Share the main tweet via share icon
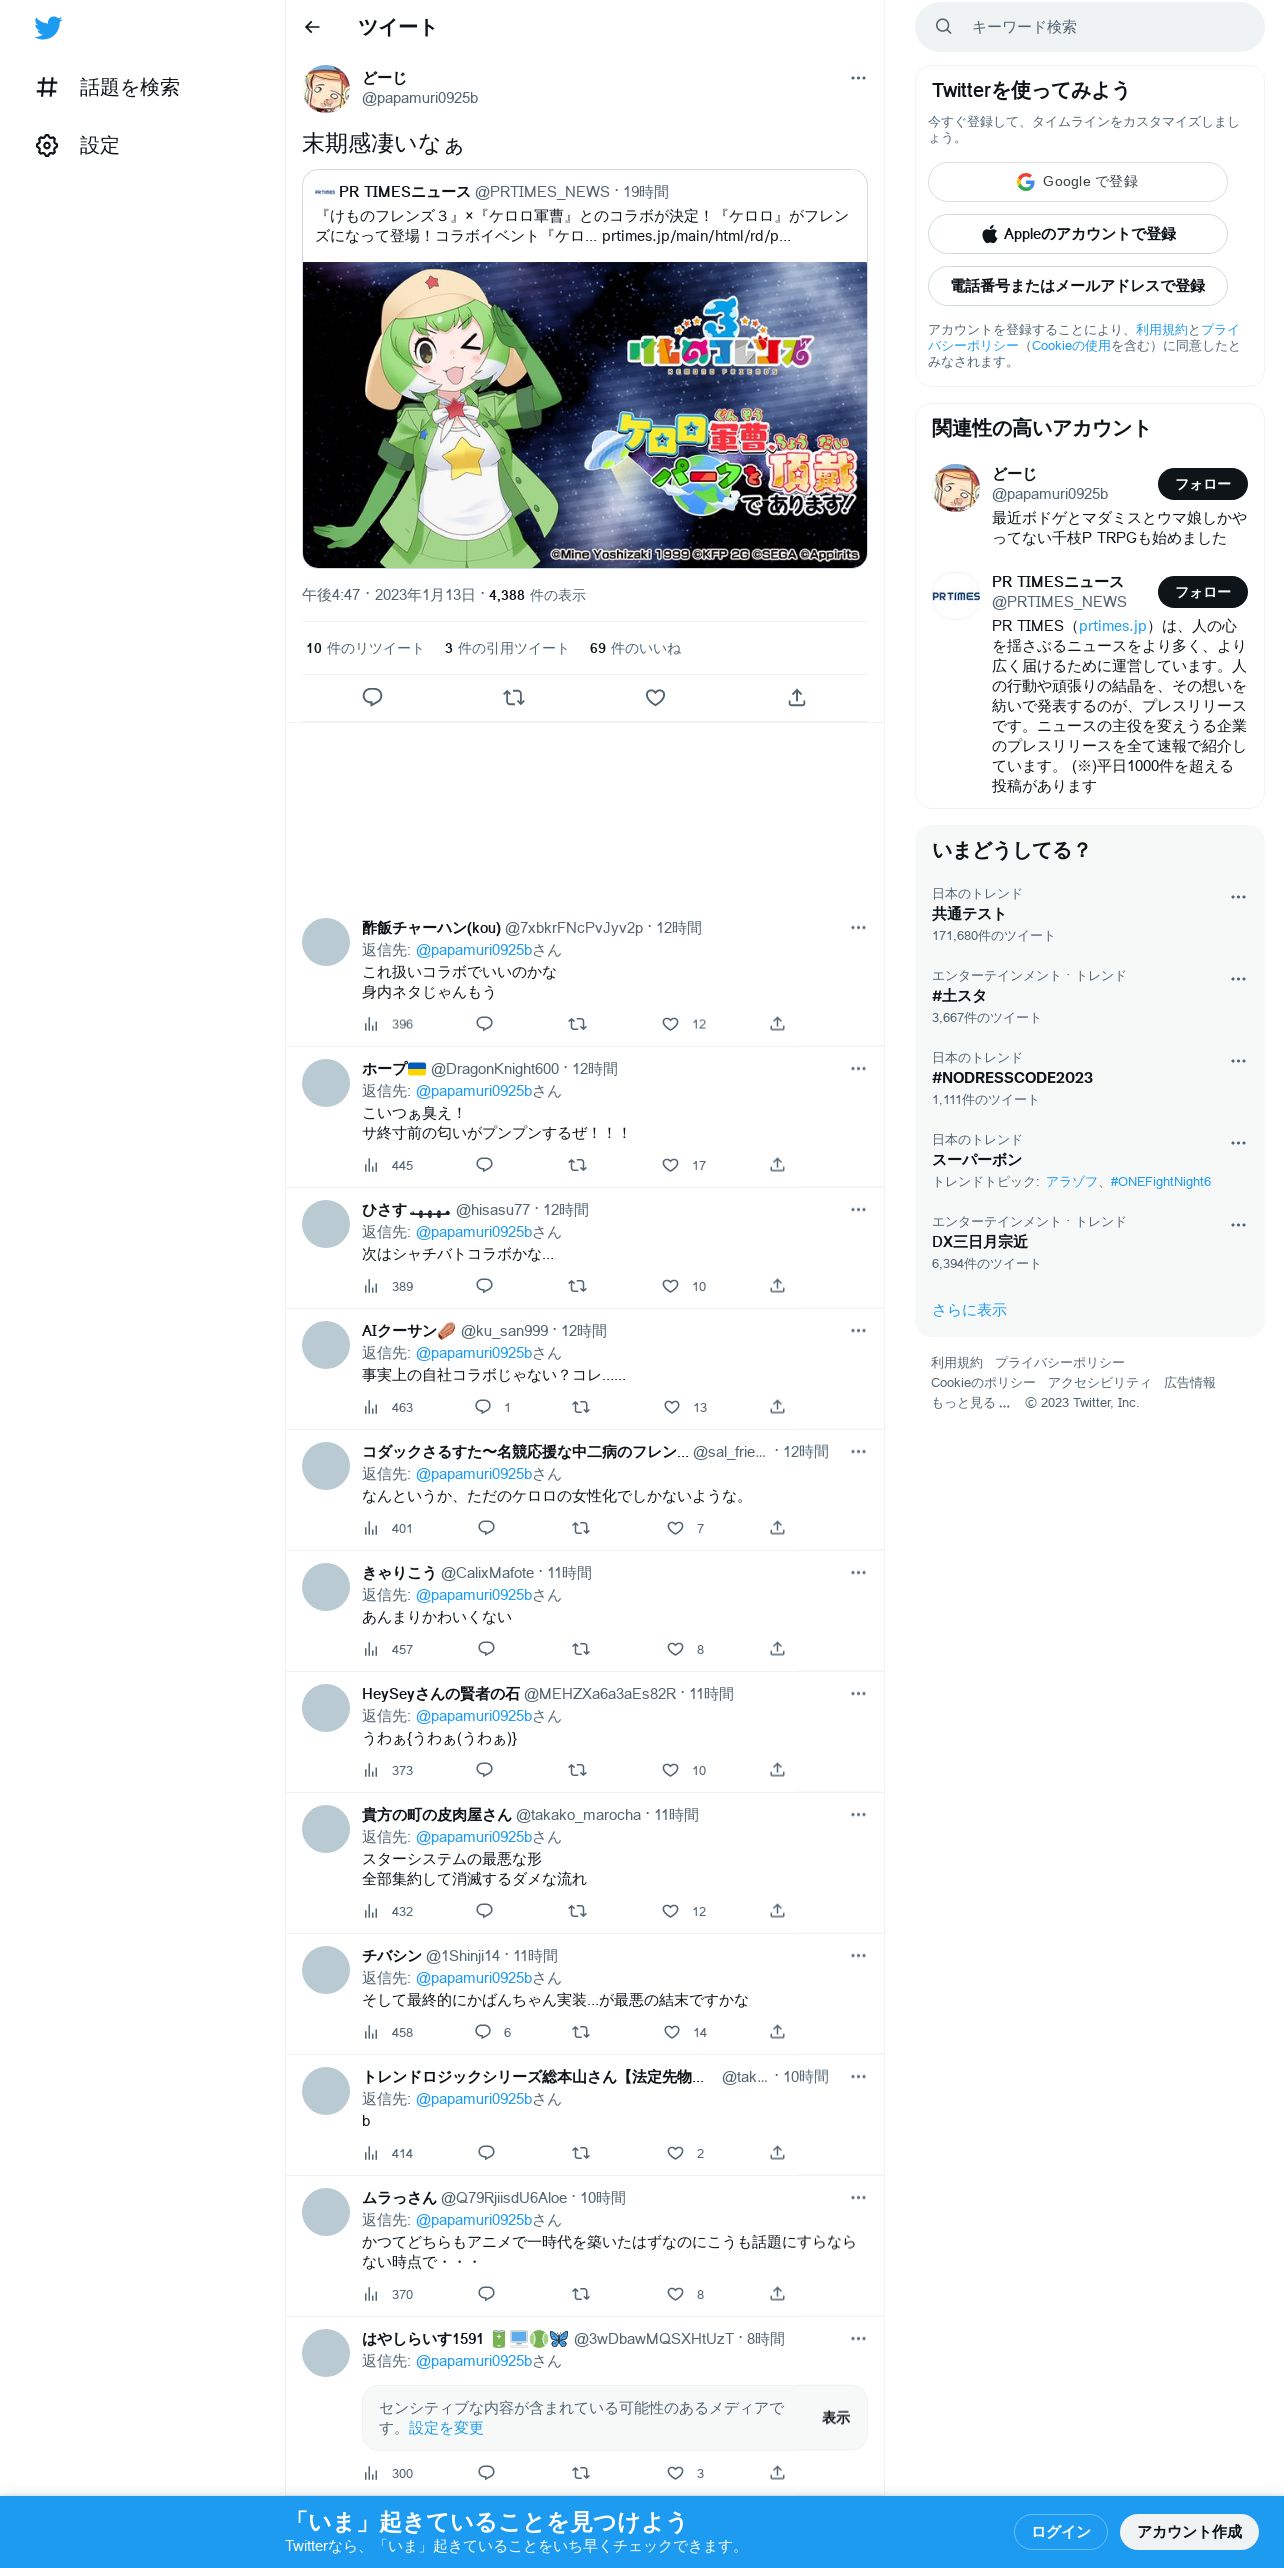 (797, 697)
